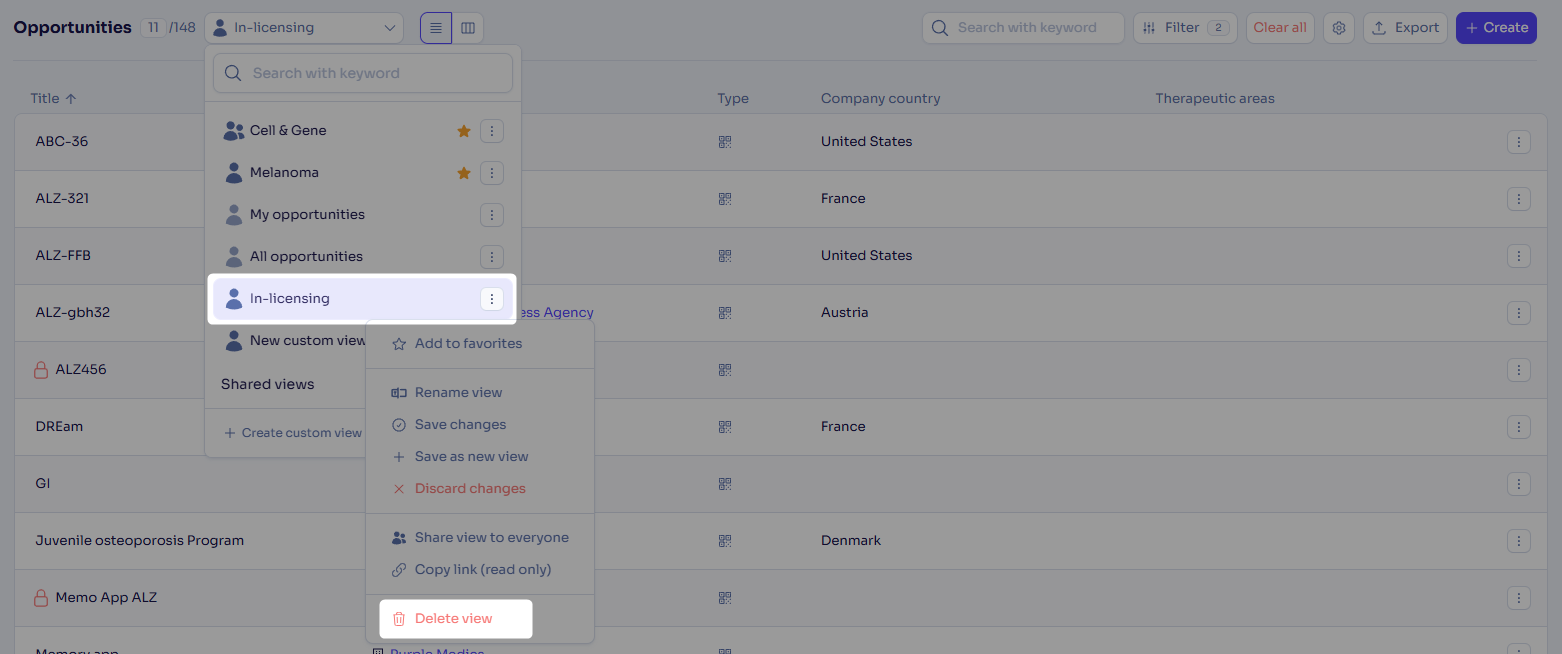Sort by Title column header

tap(53, 99)
